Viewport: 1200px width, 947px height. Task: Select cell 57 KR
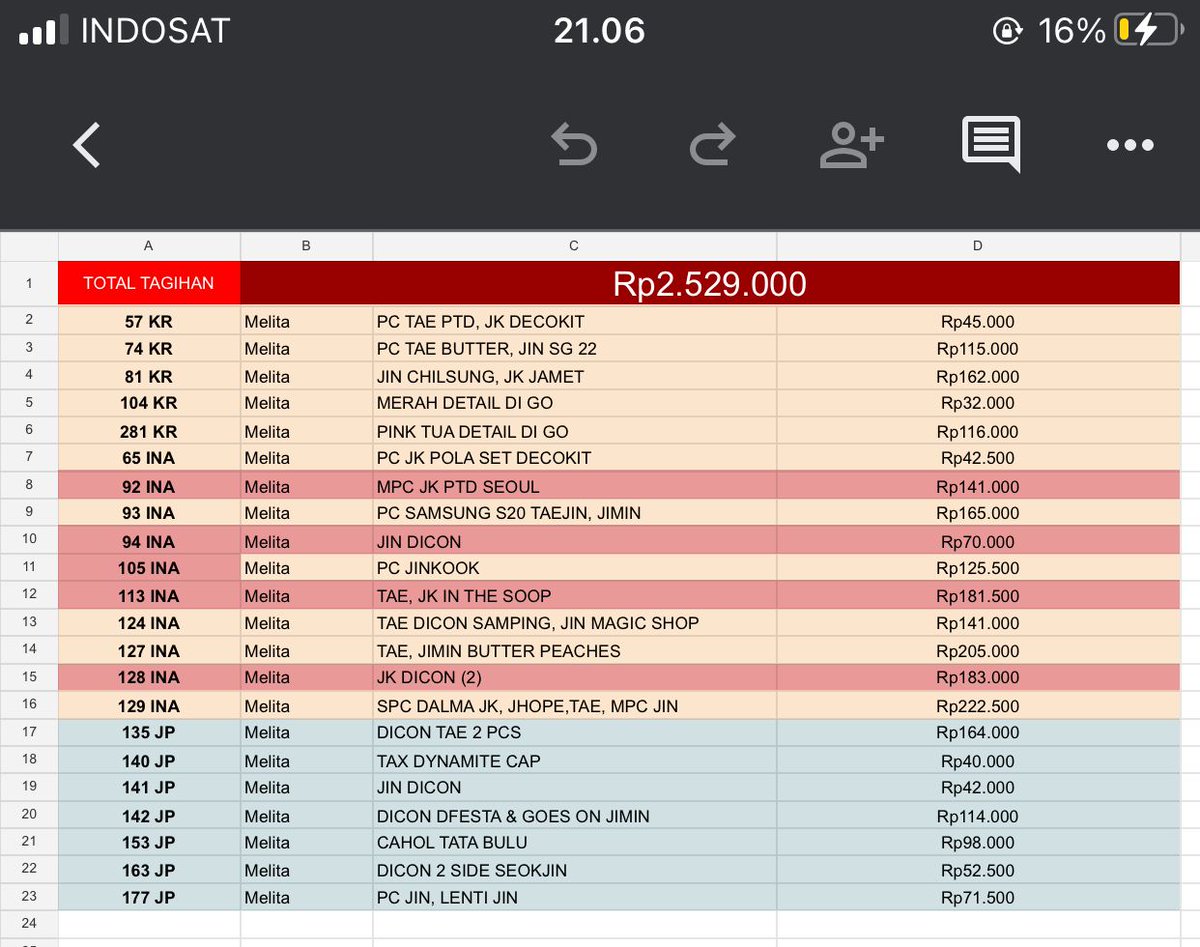pos(149,321)
